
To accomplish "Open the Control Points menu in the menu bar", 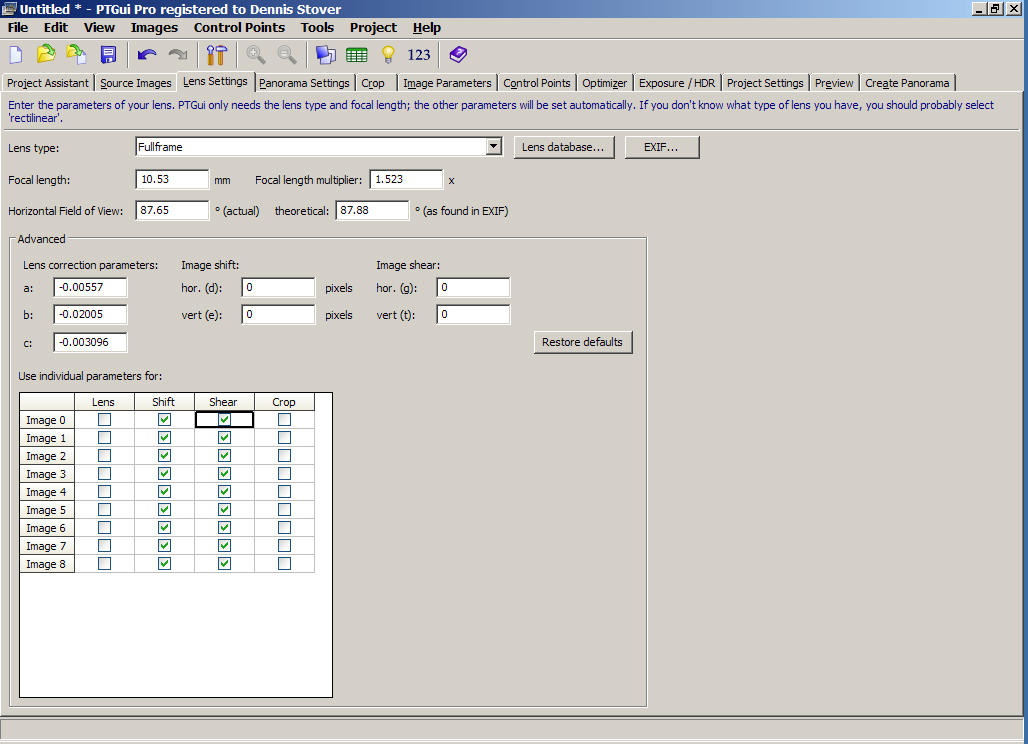I will coord(239,28).
